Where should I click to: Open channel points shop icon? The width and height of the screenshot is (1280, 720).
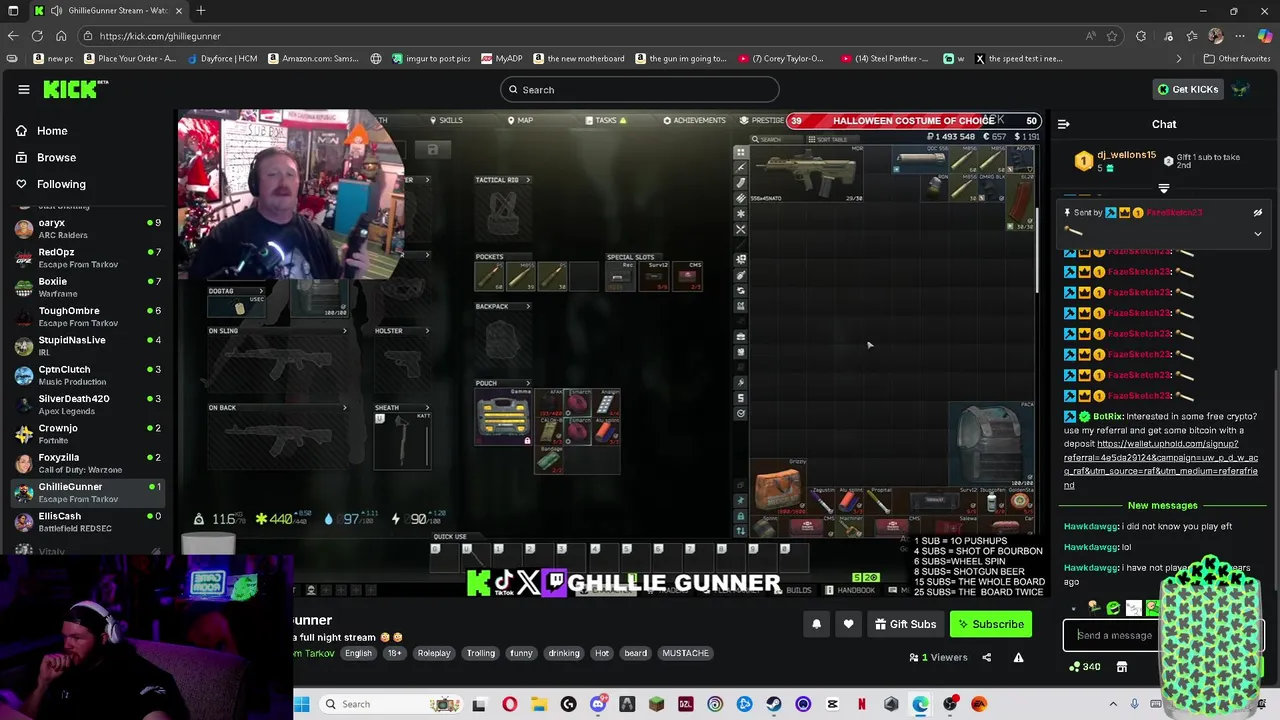click(x=1122, y=667)
